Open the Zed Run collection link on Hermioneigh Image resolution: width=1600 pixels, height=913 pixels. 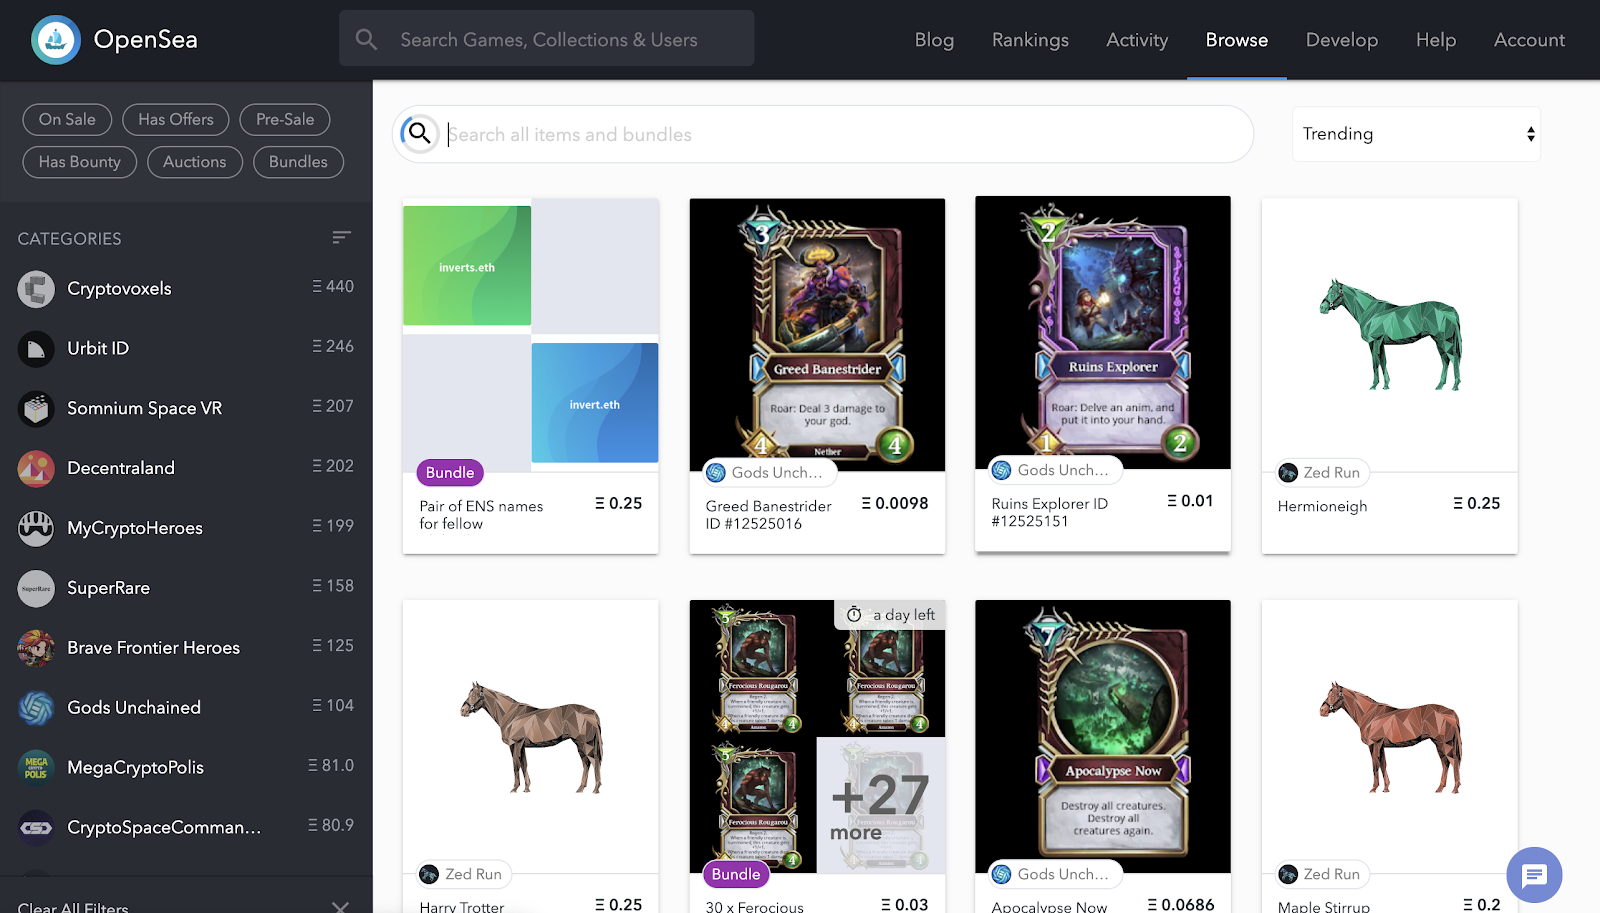(x=1321, y=472)
